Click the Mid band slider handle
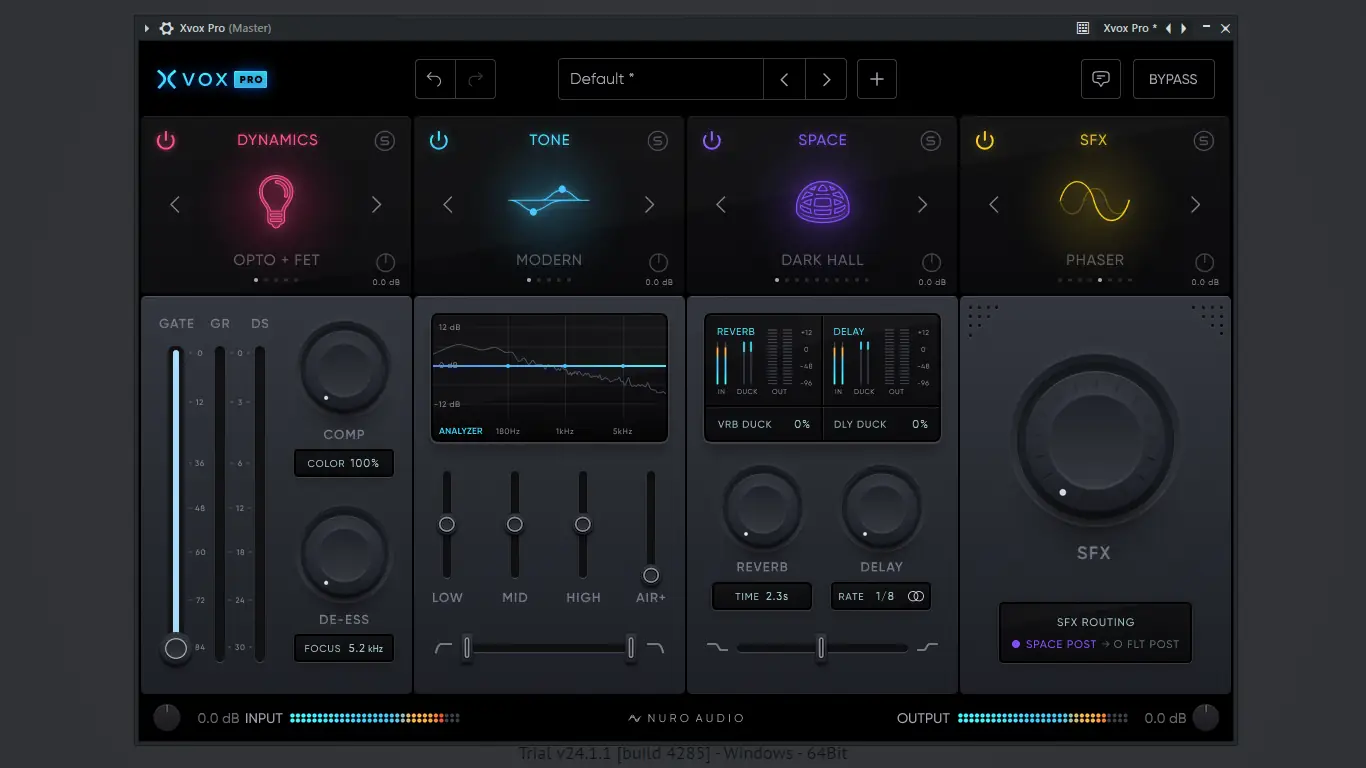The image size is (1366, 768). (x=515, y=524)
